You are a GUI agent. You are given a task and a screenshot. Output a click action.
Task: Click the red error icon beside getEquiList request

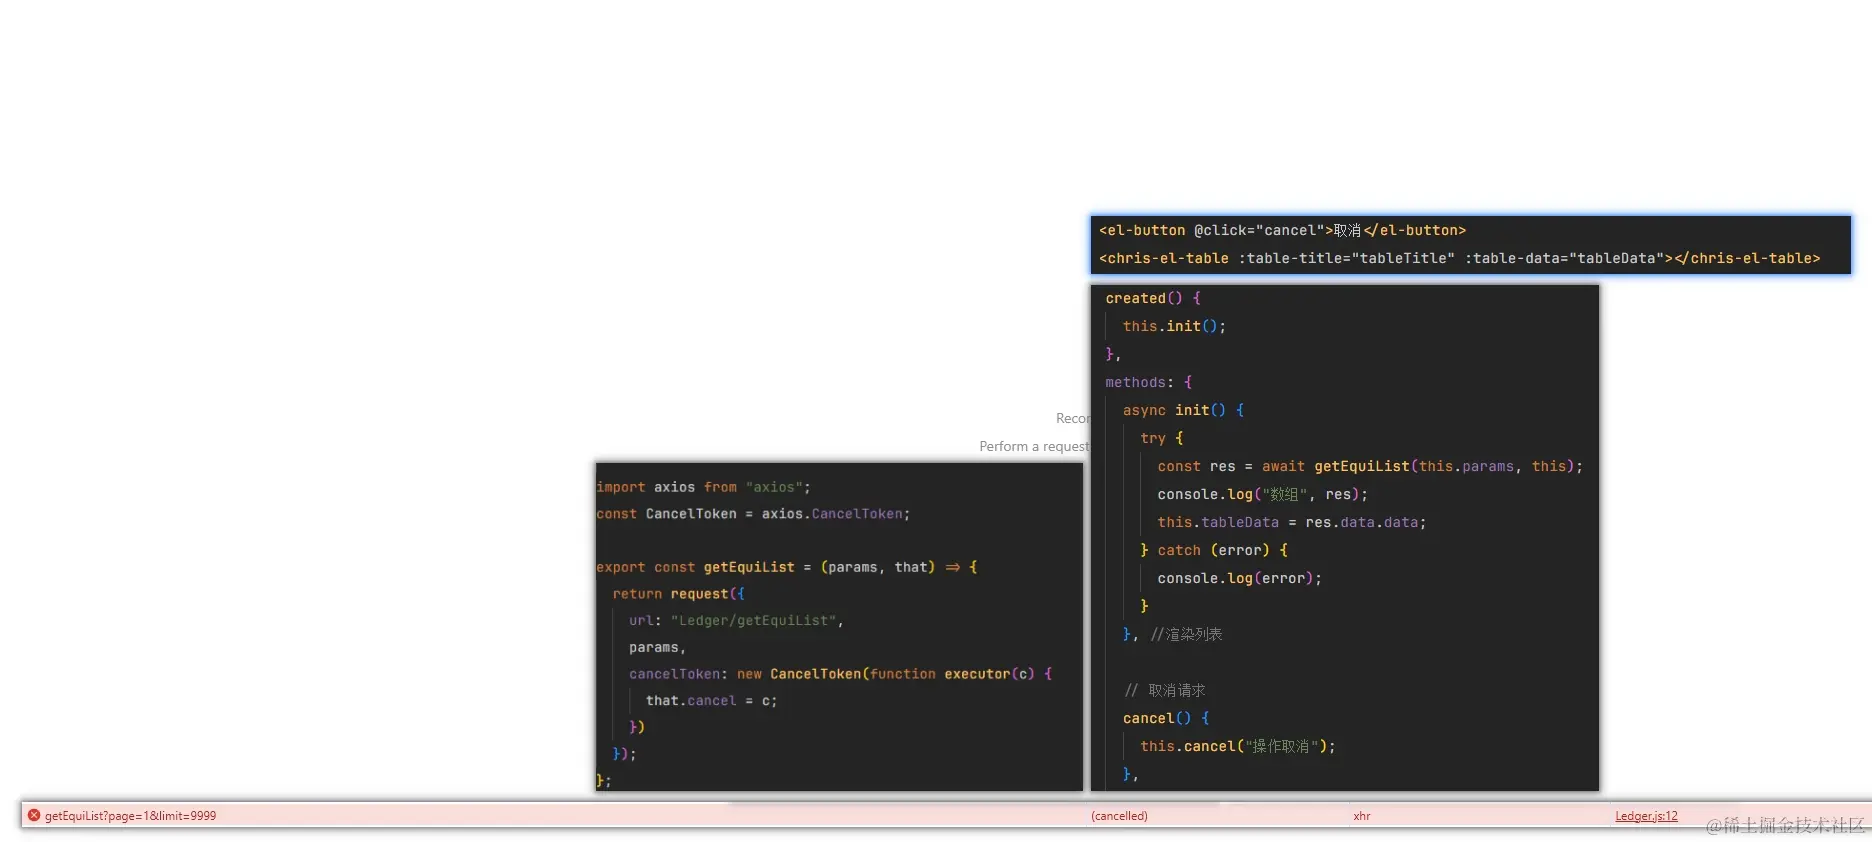click(34, 815)
